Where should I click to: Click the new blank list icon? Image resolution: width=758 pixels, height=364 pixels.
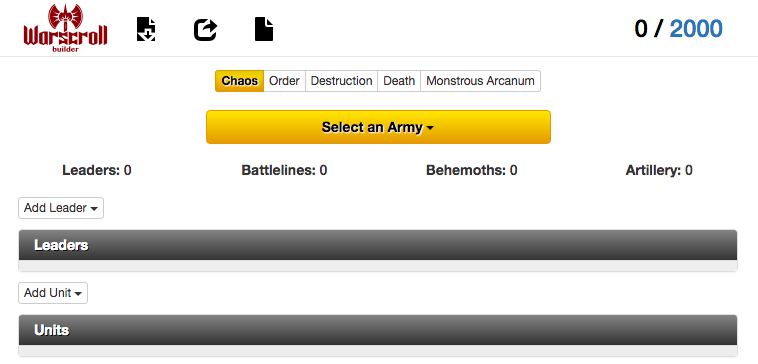point(264,29)
